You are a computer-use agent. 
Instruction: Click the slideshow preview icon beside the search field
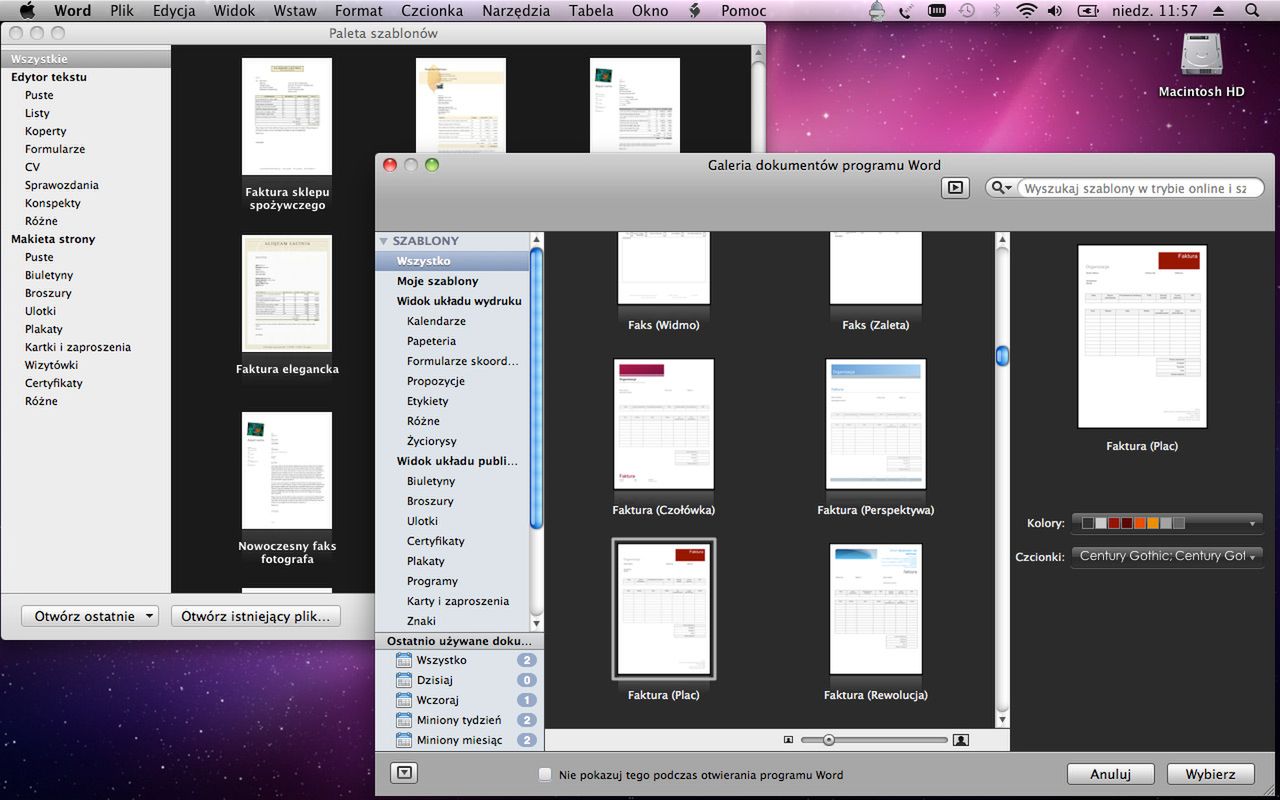954,187
